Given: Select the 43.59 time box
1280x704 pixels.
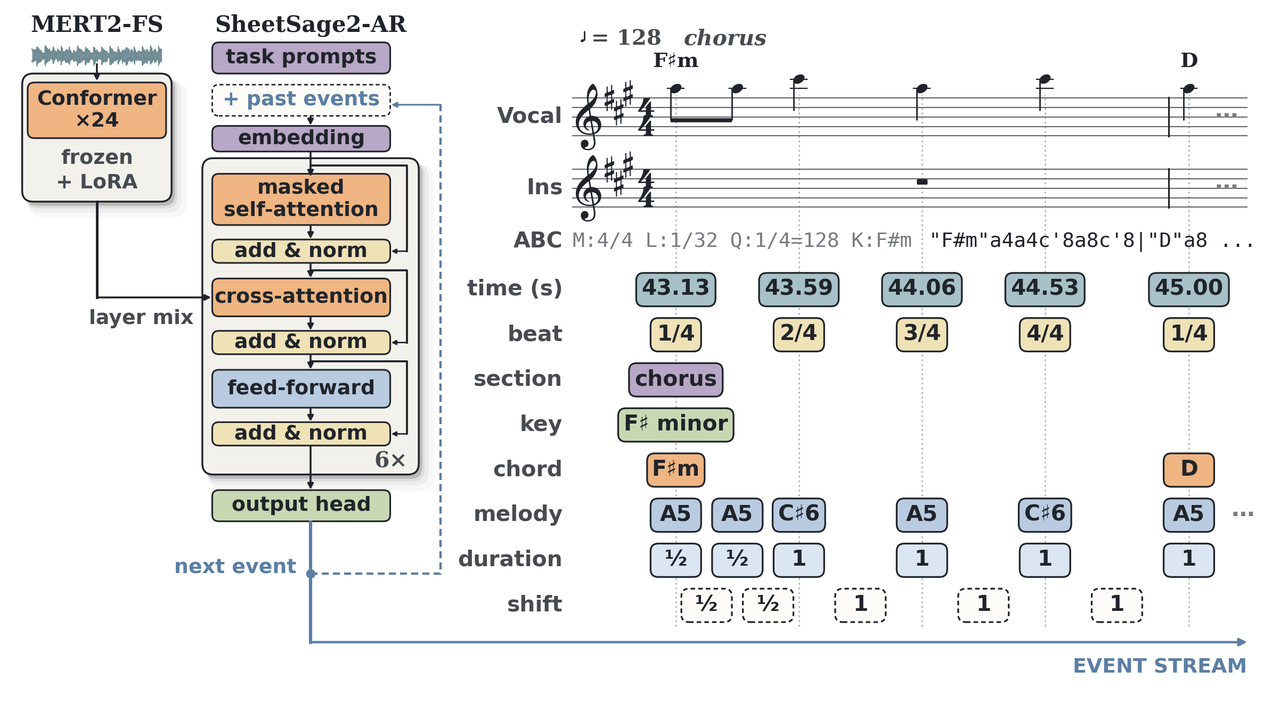Looking at the screenshot, I should click(799, 289).
